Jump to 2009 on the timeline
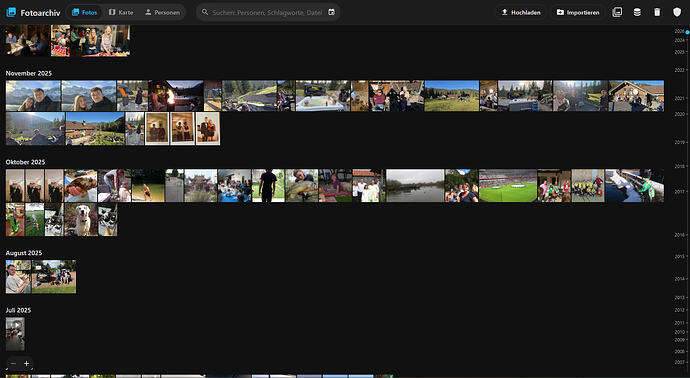This screenshot has height=378, width=690. (679, 340)
